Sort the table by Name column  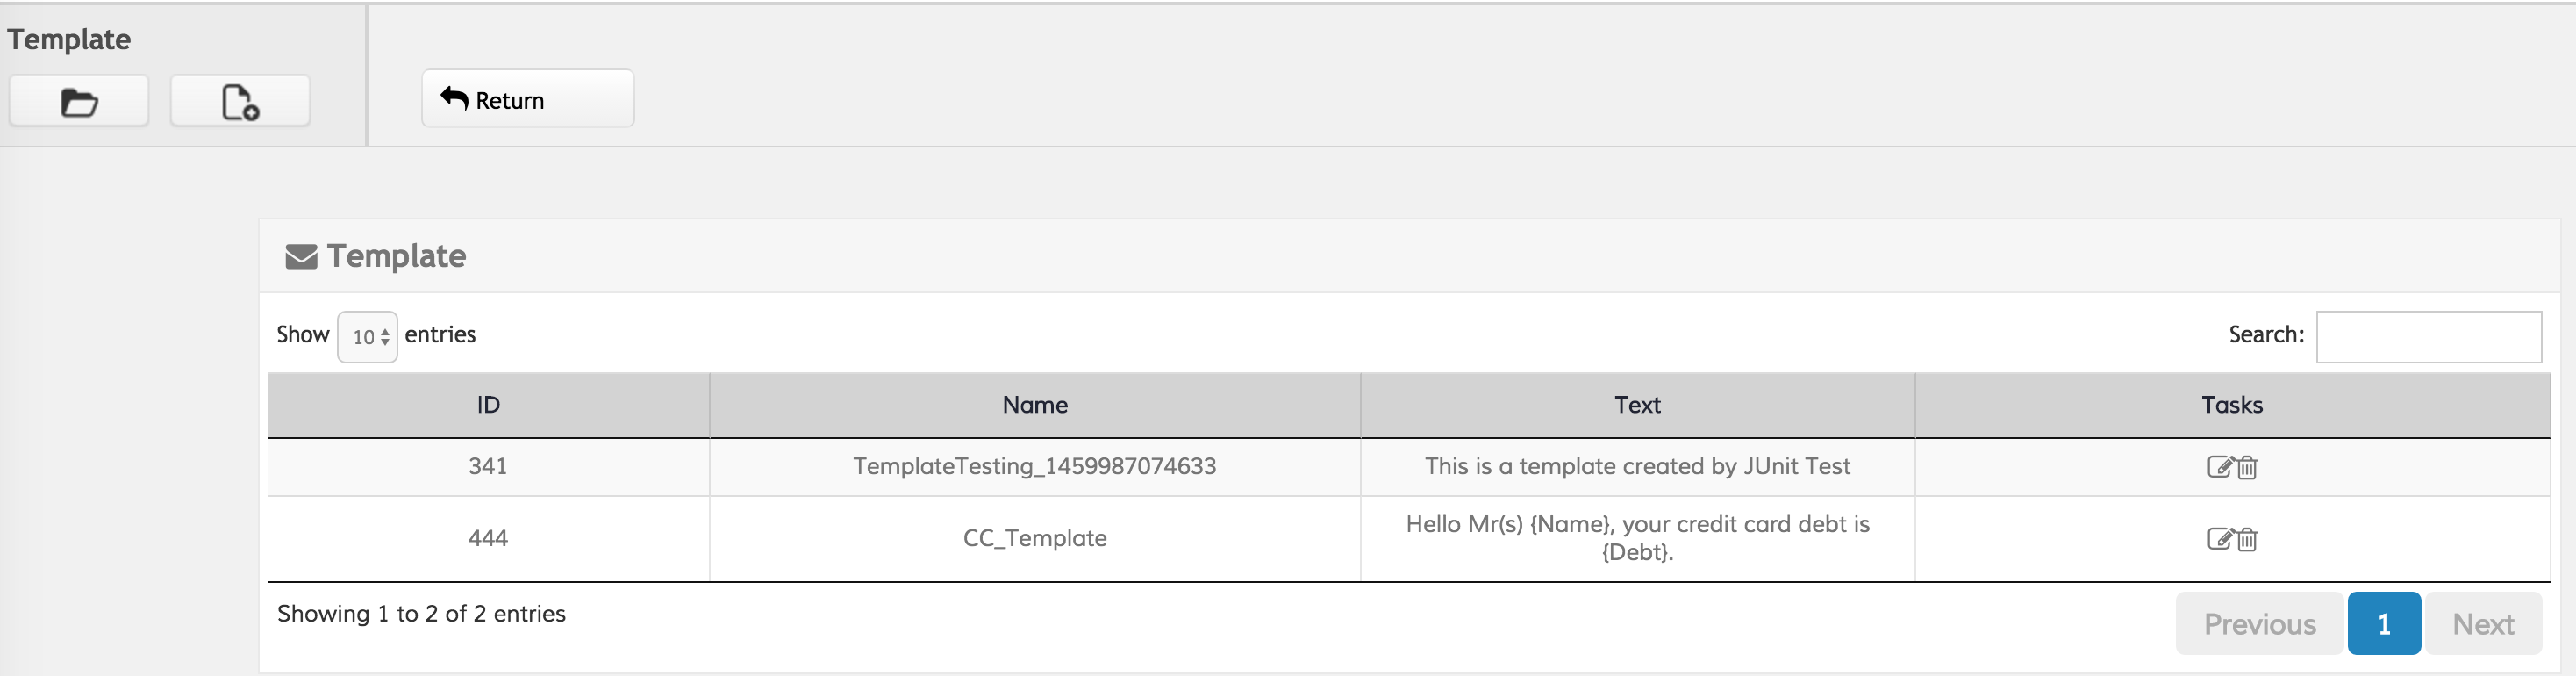pyautogui.click(x=1035, y=405)
